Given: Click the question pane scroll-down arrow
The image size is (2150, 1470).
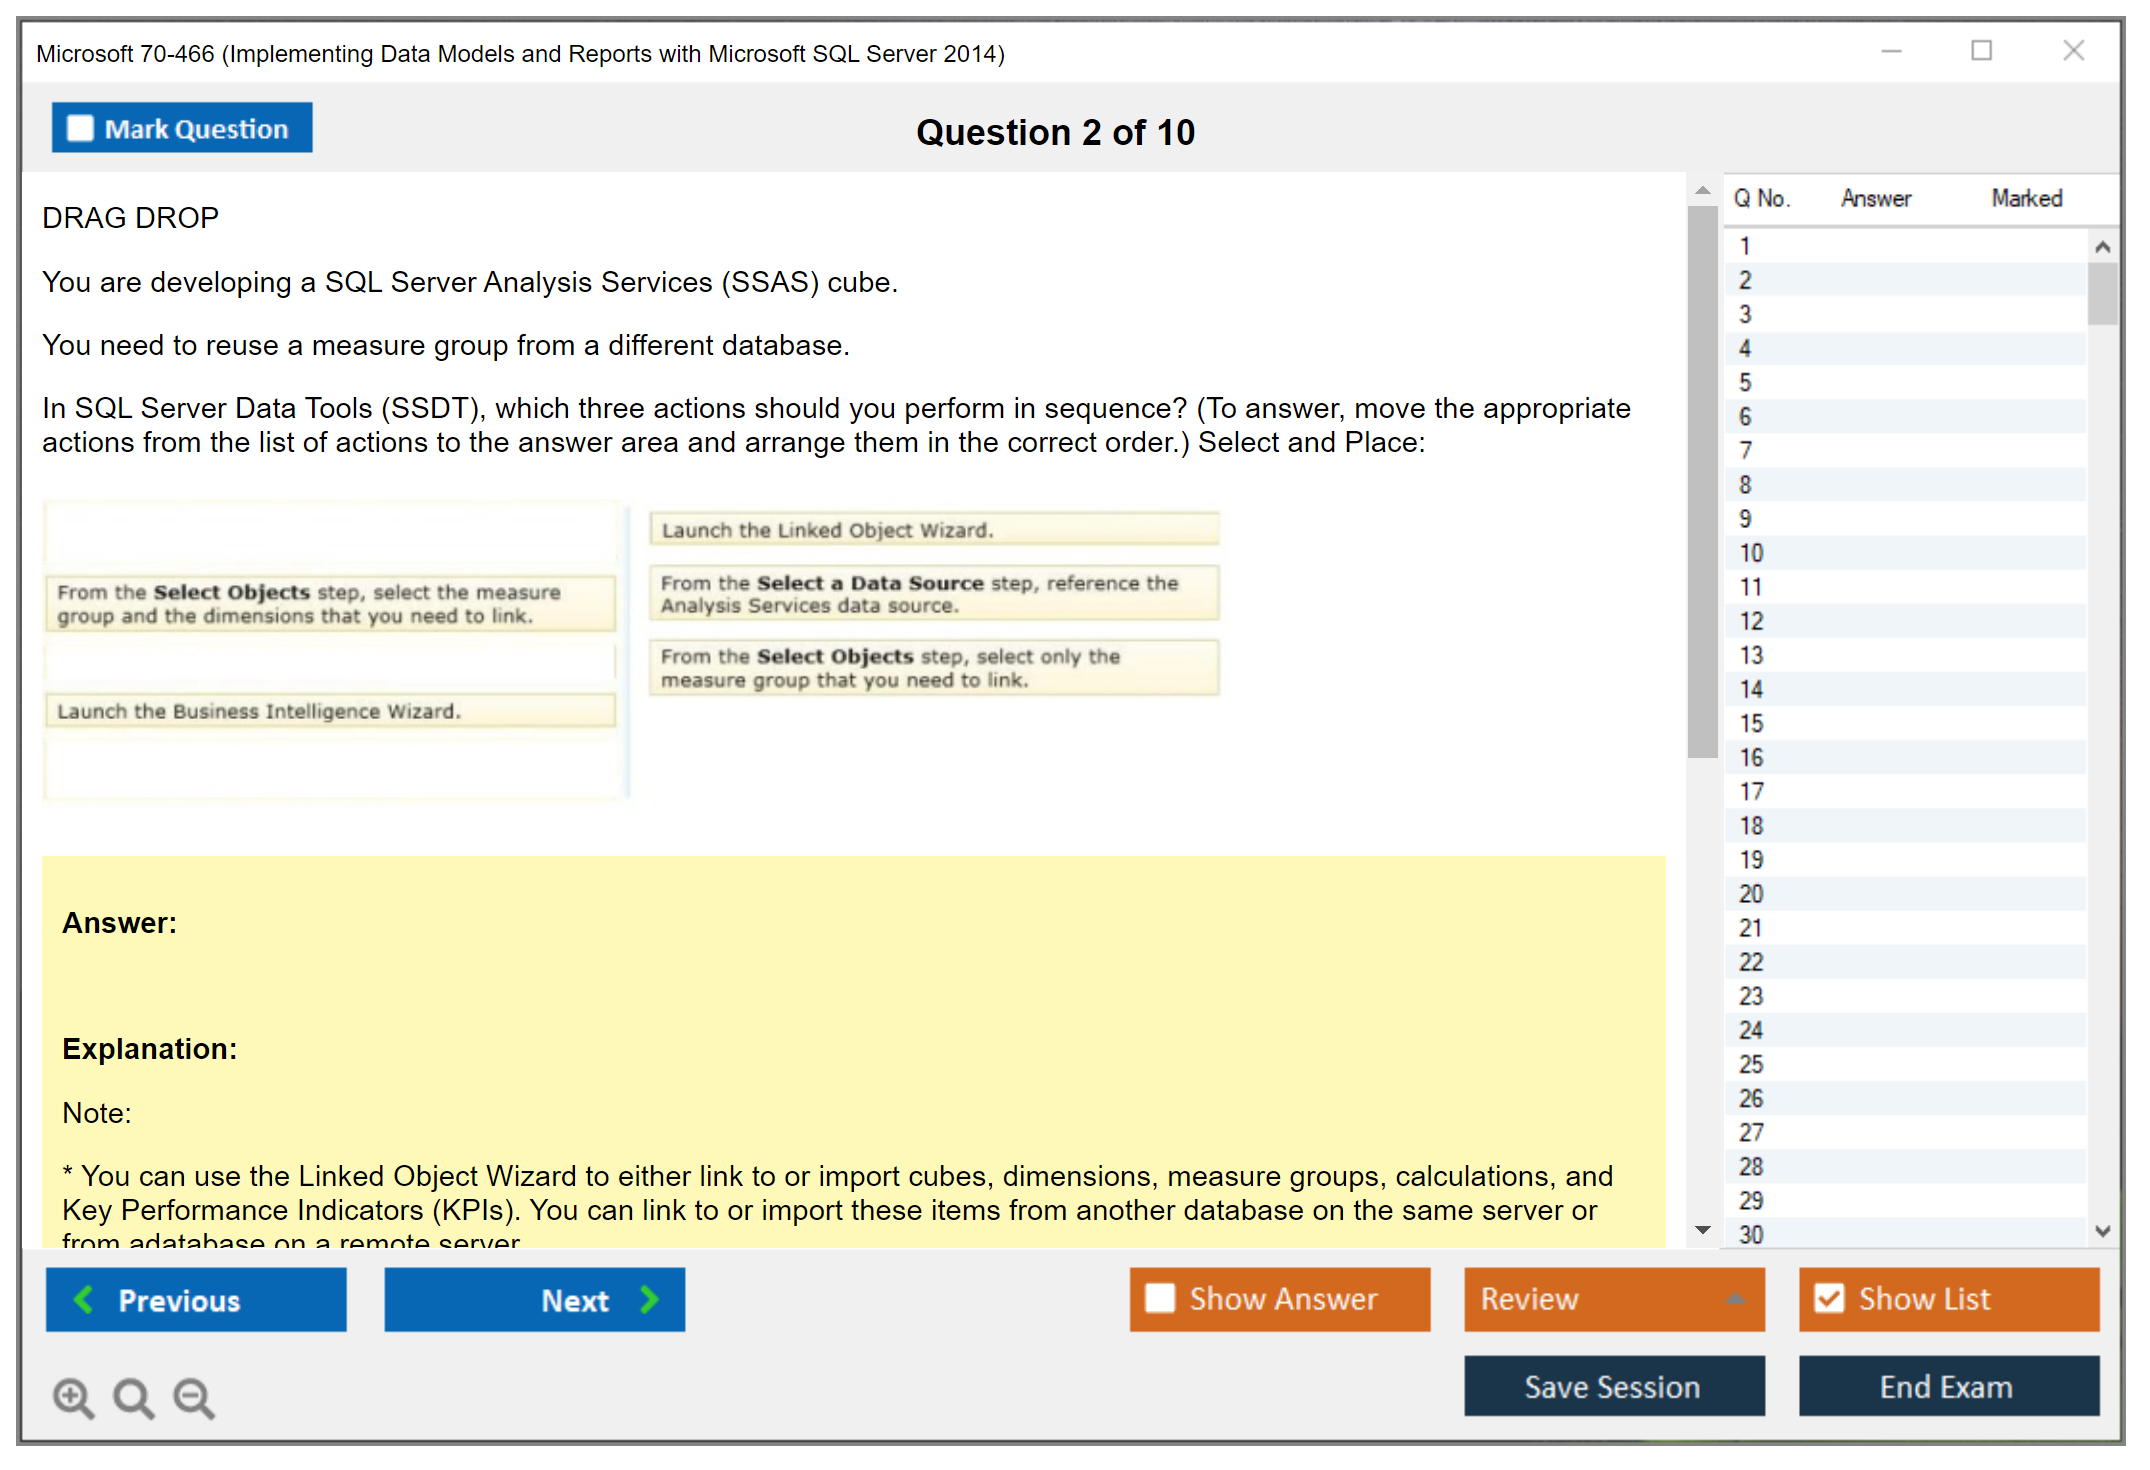Looking at the screenshot, I should tap(1702, 1230).
